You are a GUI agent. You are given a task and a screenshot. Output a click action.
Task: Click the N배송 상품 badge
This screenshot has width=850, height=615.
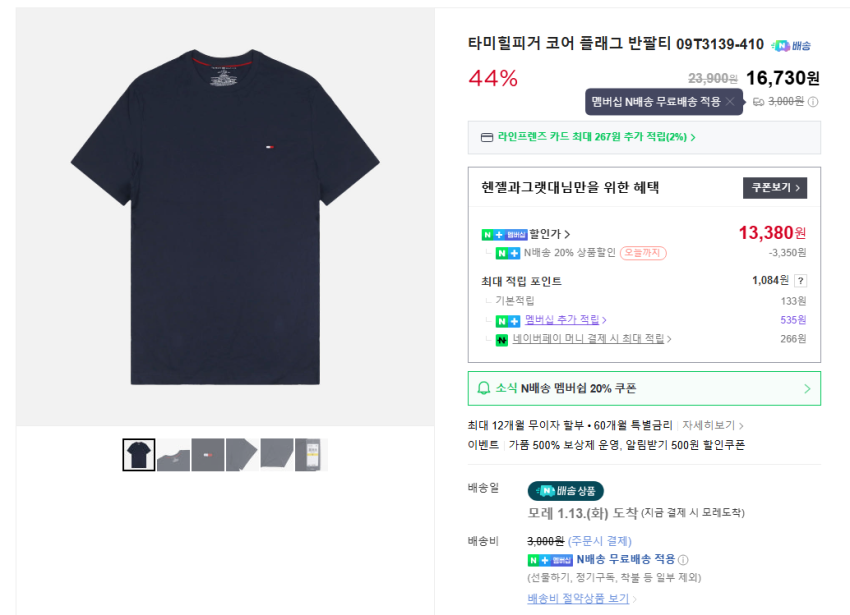[566, 491]
